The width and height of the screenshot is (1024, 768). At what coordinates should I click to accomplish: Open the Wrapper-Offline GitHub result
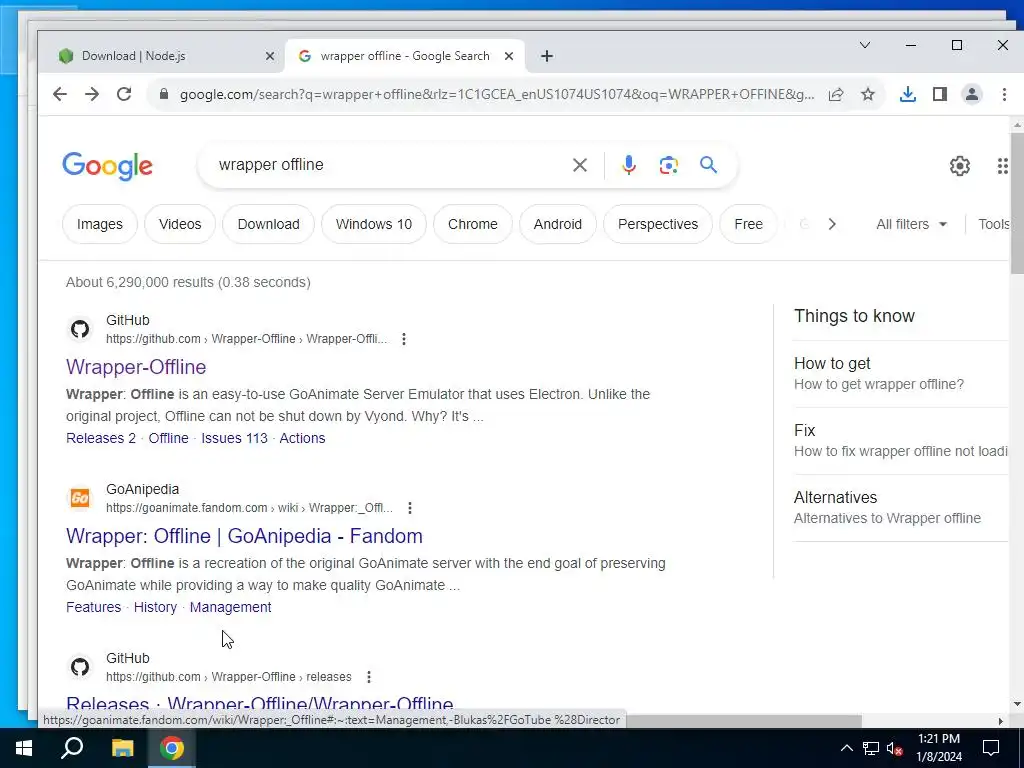(136, 367)
